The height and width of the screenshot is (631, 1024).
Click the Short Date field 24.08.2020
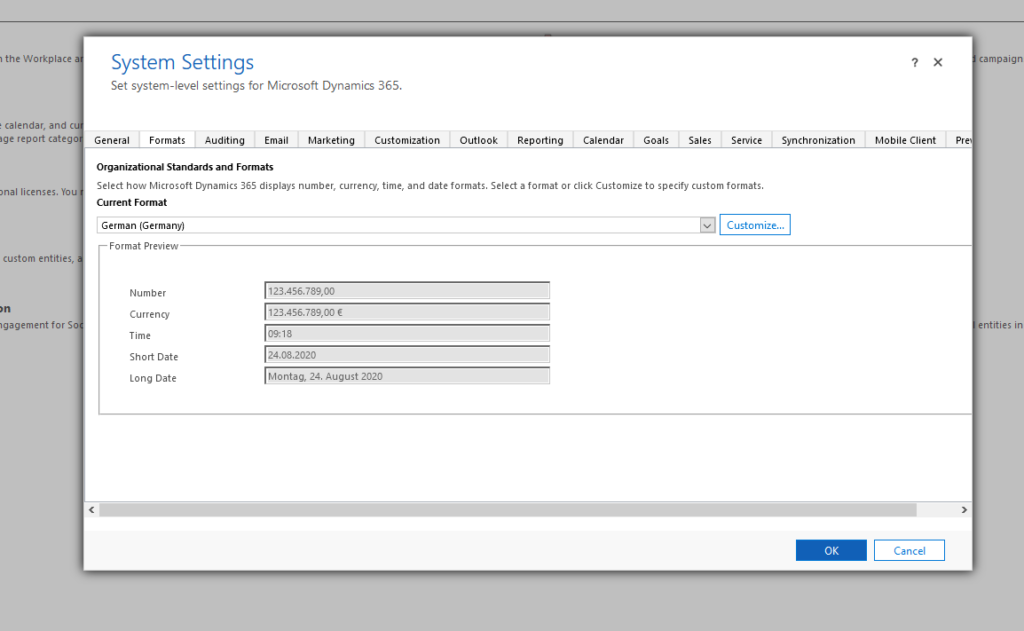pyautogui.click(x=407, y=355)
